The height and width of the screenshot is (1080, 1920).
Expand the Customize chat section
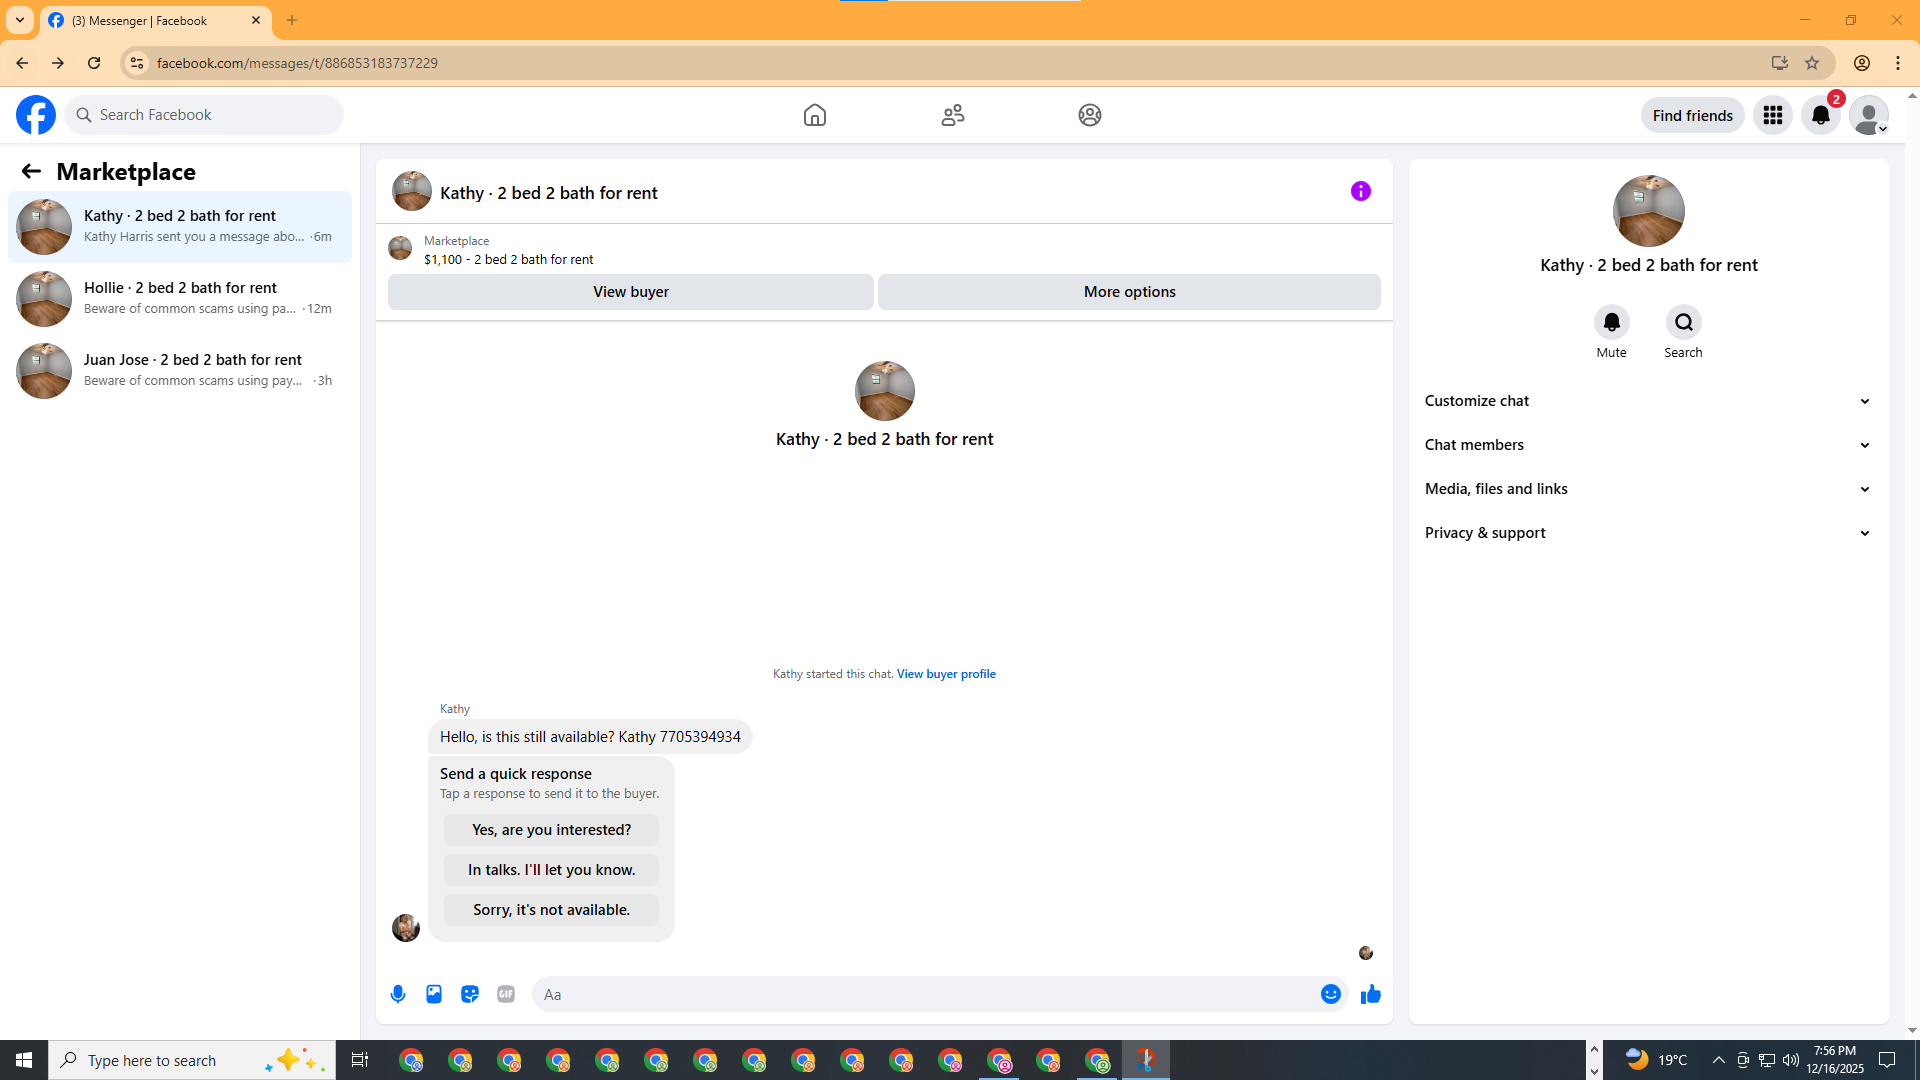[x=1648, y=401]
